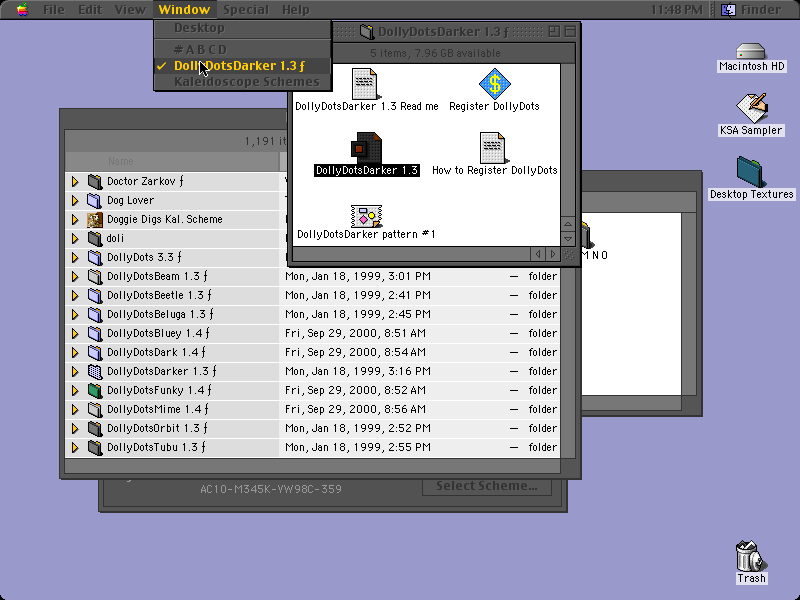Select the DollyDots 3.3 ƒ folder icon
The width and height of the screenshot is (800, 600).
(x=95, y=257)
